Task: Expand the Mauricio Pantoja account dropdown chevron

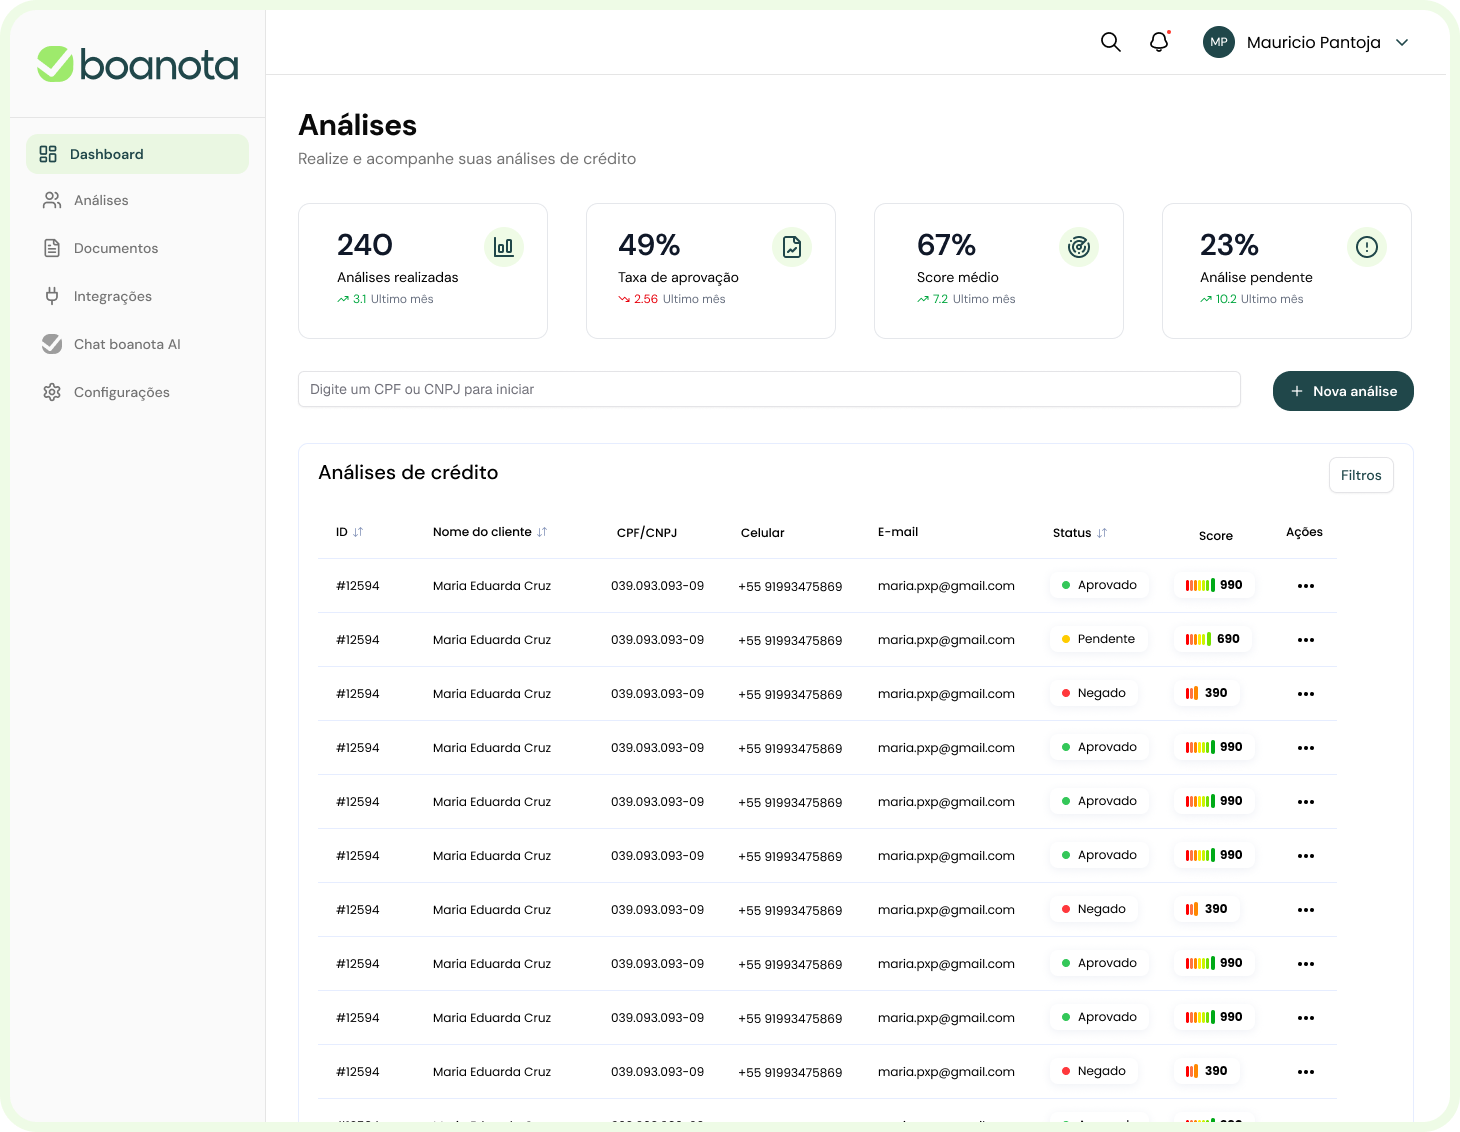Action: 1402,42
